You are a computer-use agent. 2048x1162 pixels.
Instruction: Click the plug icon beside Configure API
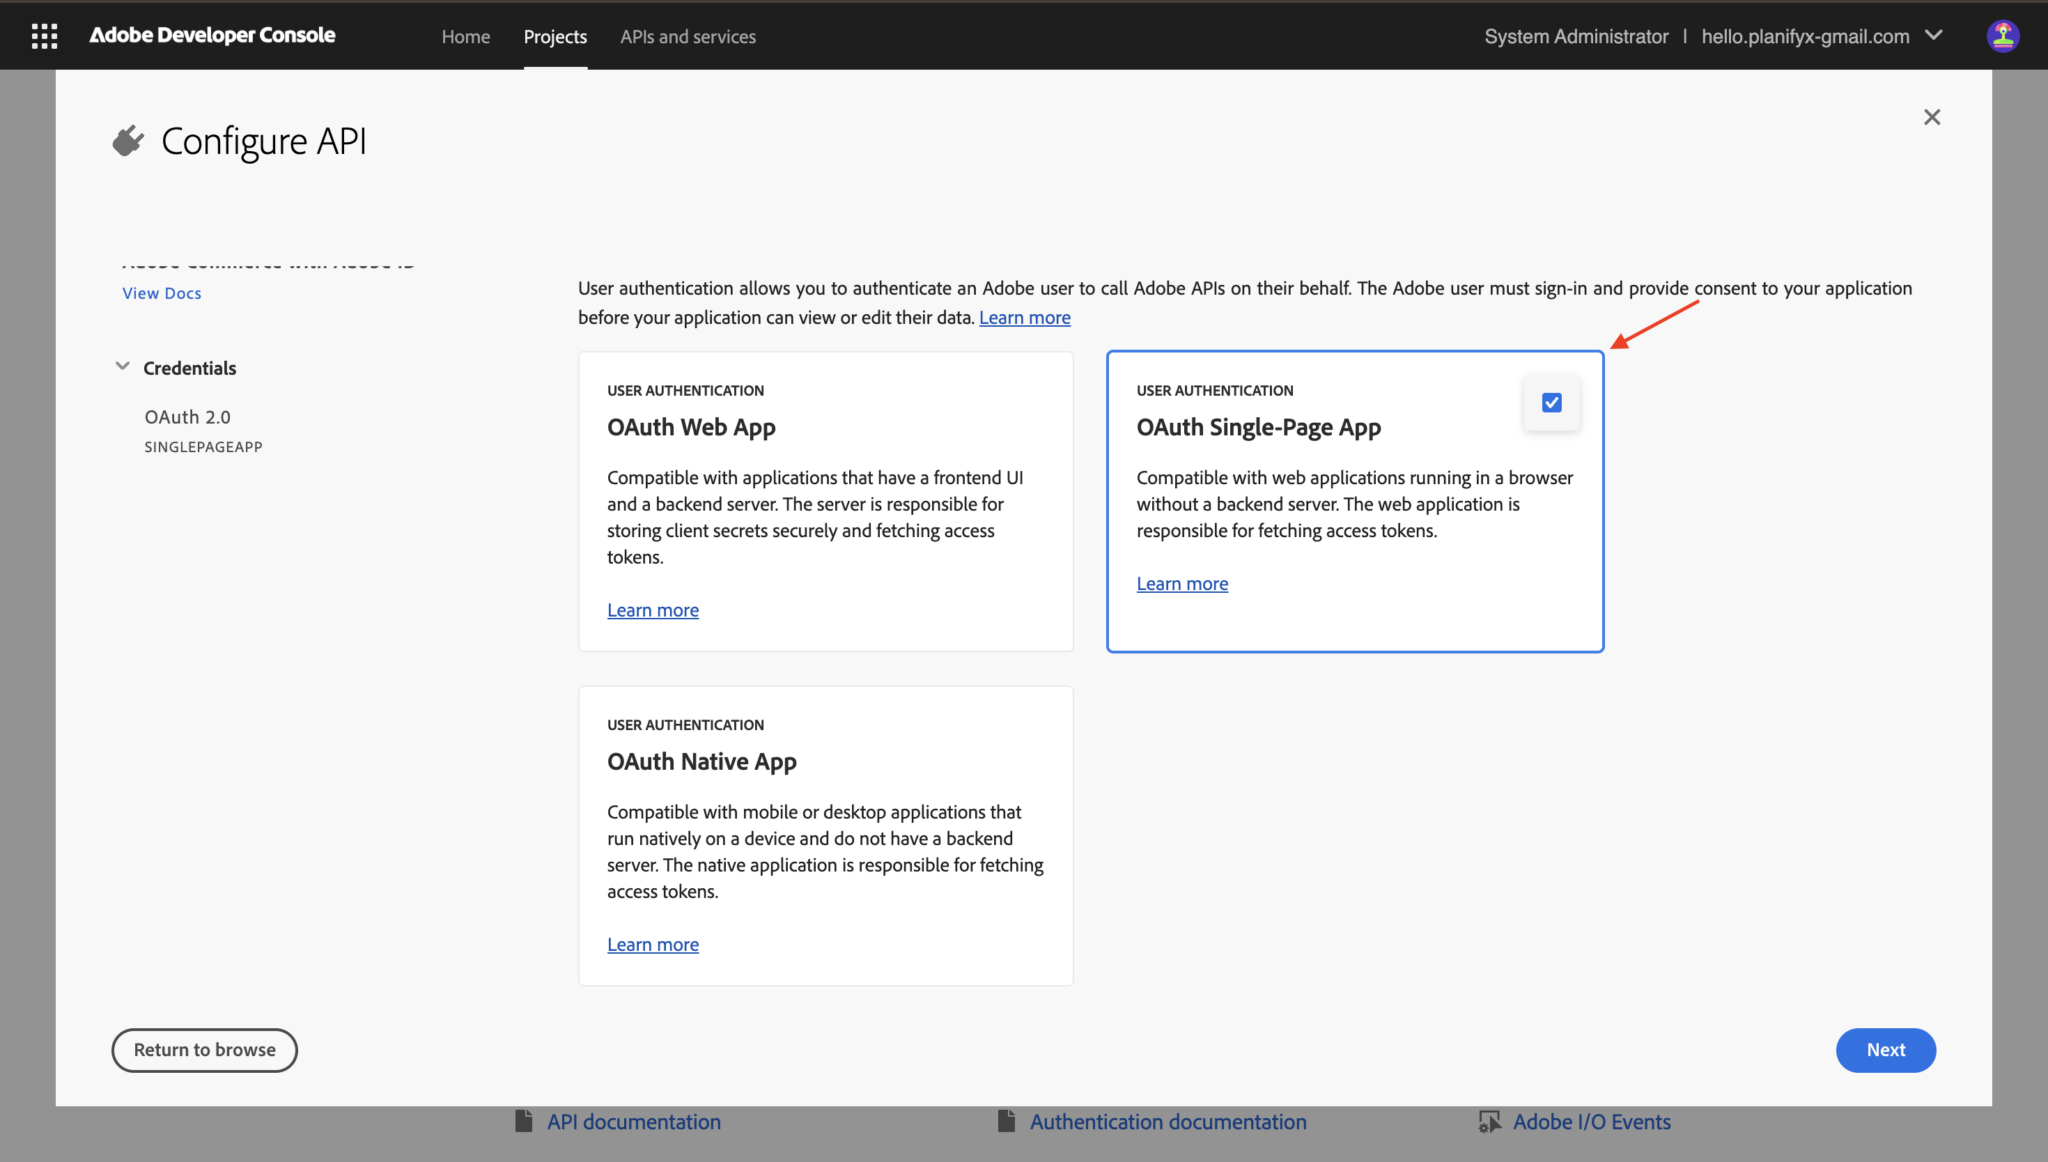click(x=128, y=141)
